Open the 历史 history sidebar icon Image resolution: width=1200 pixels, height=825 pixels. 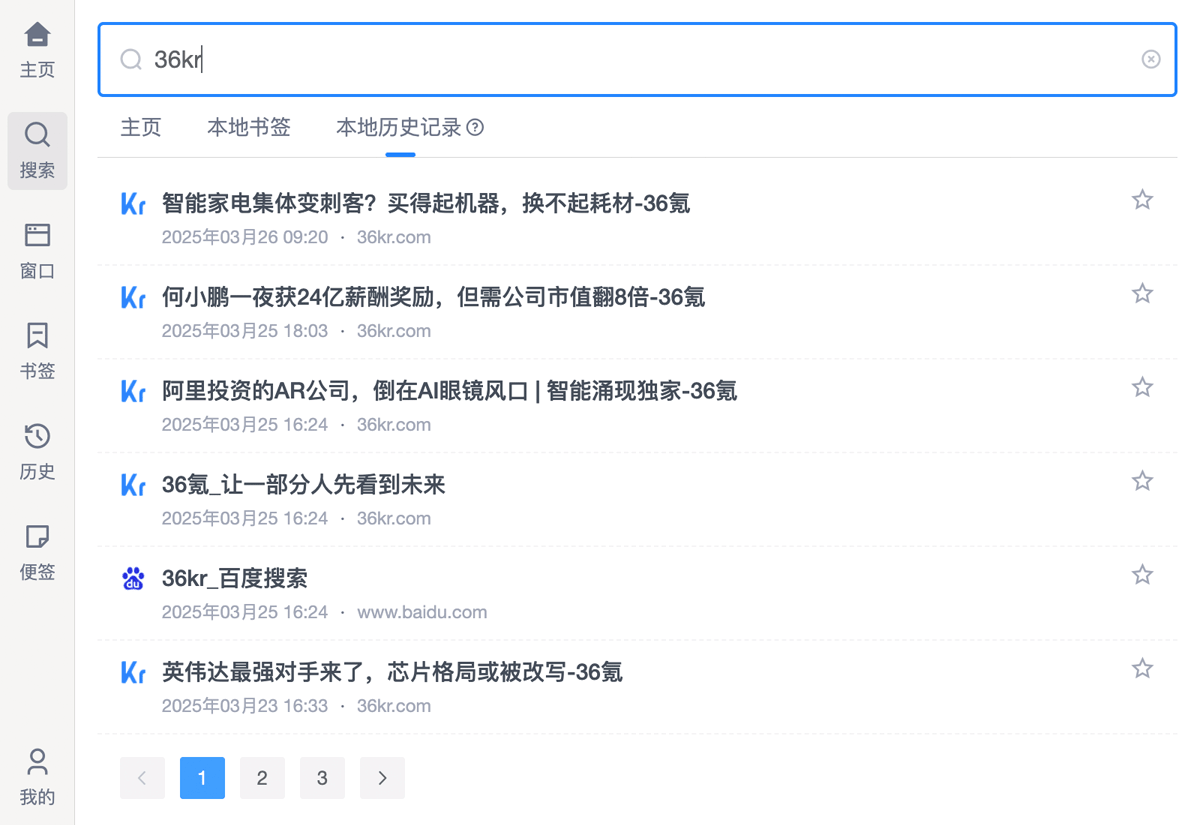pyautogui.click(x=37, y=452)
